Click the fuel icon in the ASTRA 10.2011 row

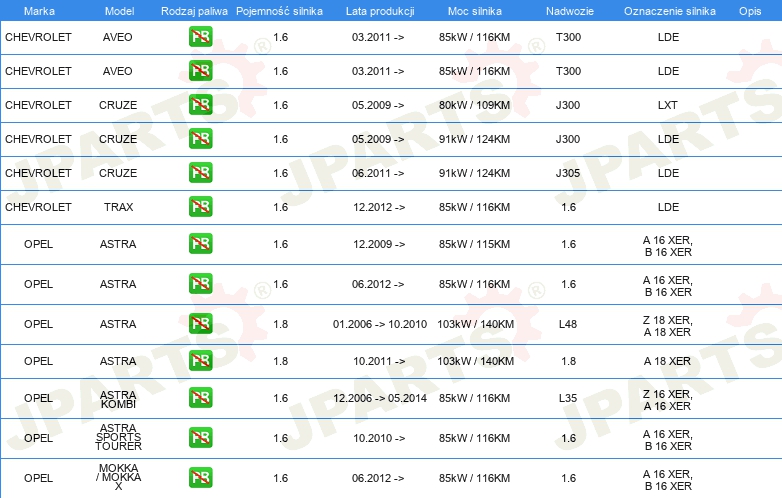click(x=200, y=361)
